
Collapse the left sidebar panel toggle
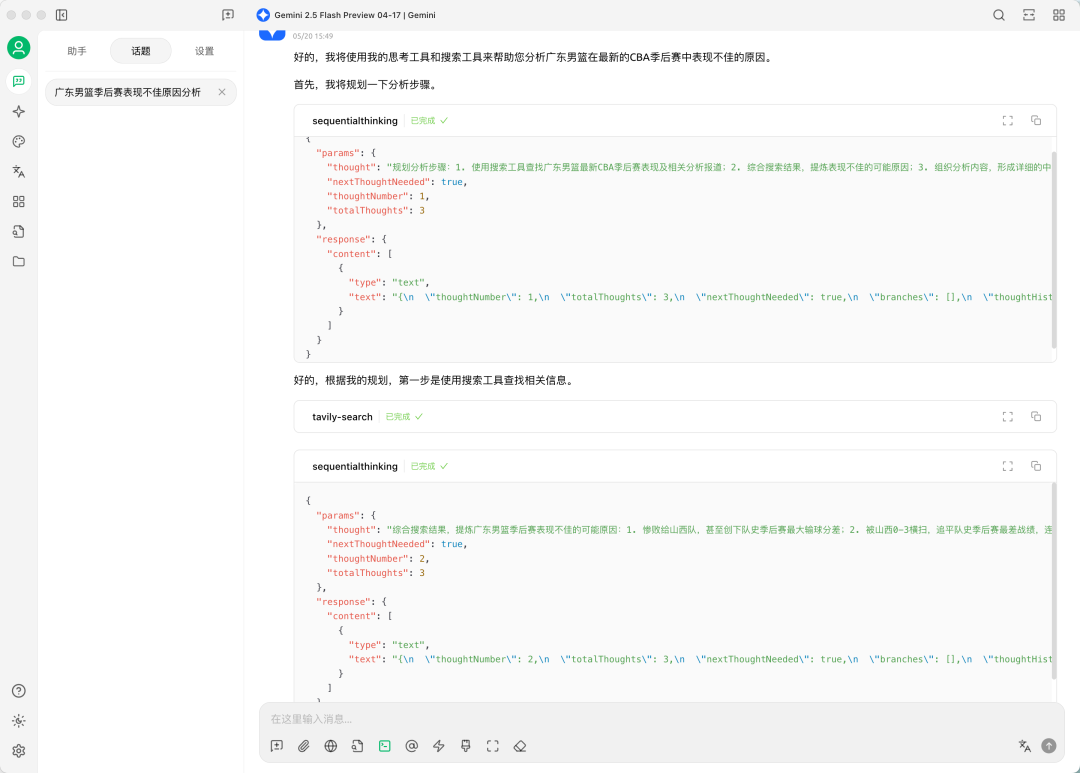pyautogui.click(x=62, y=15)
